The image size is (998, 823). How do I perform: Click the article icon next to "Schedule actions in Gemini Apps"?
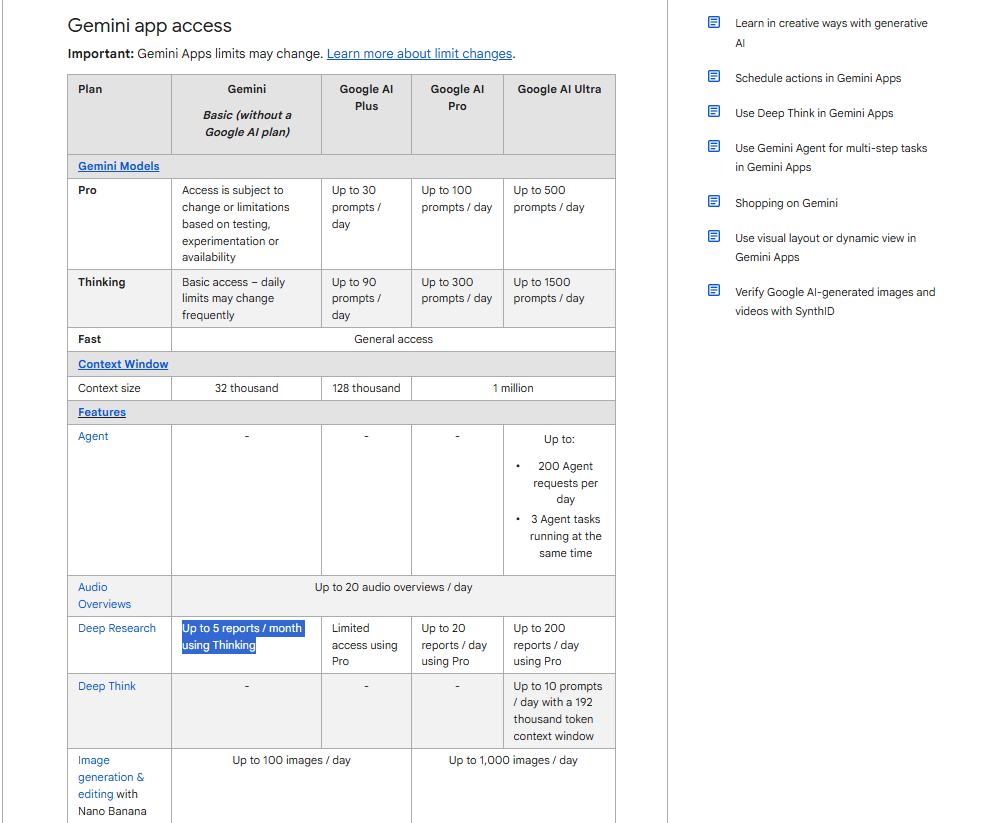(x=713, y=77)
